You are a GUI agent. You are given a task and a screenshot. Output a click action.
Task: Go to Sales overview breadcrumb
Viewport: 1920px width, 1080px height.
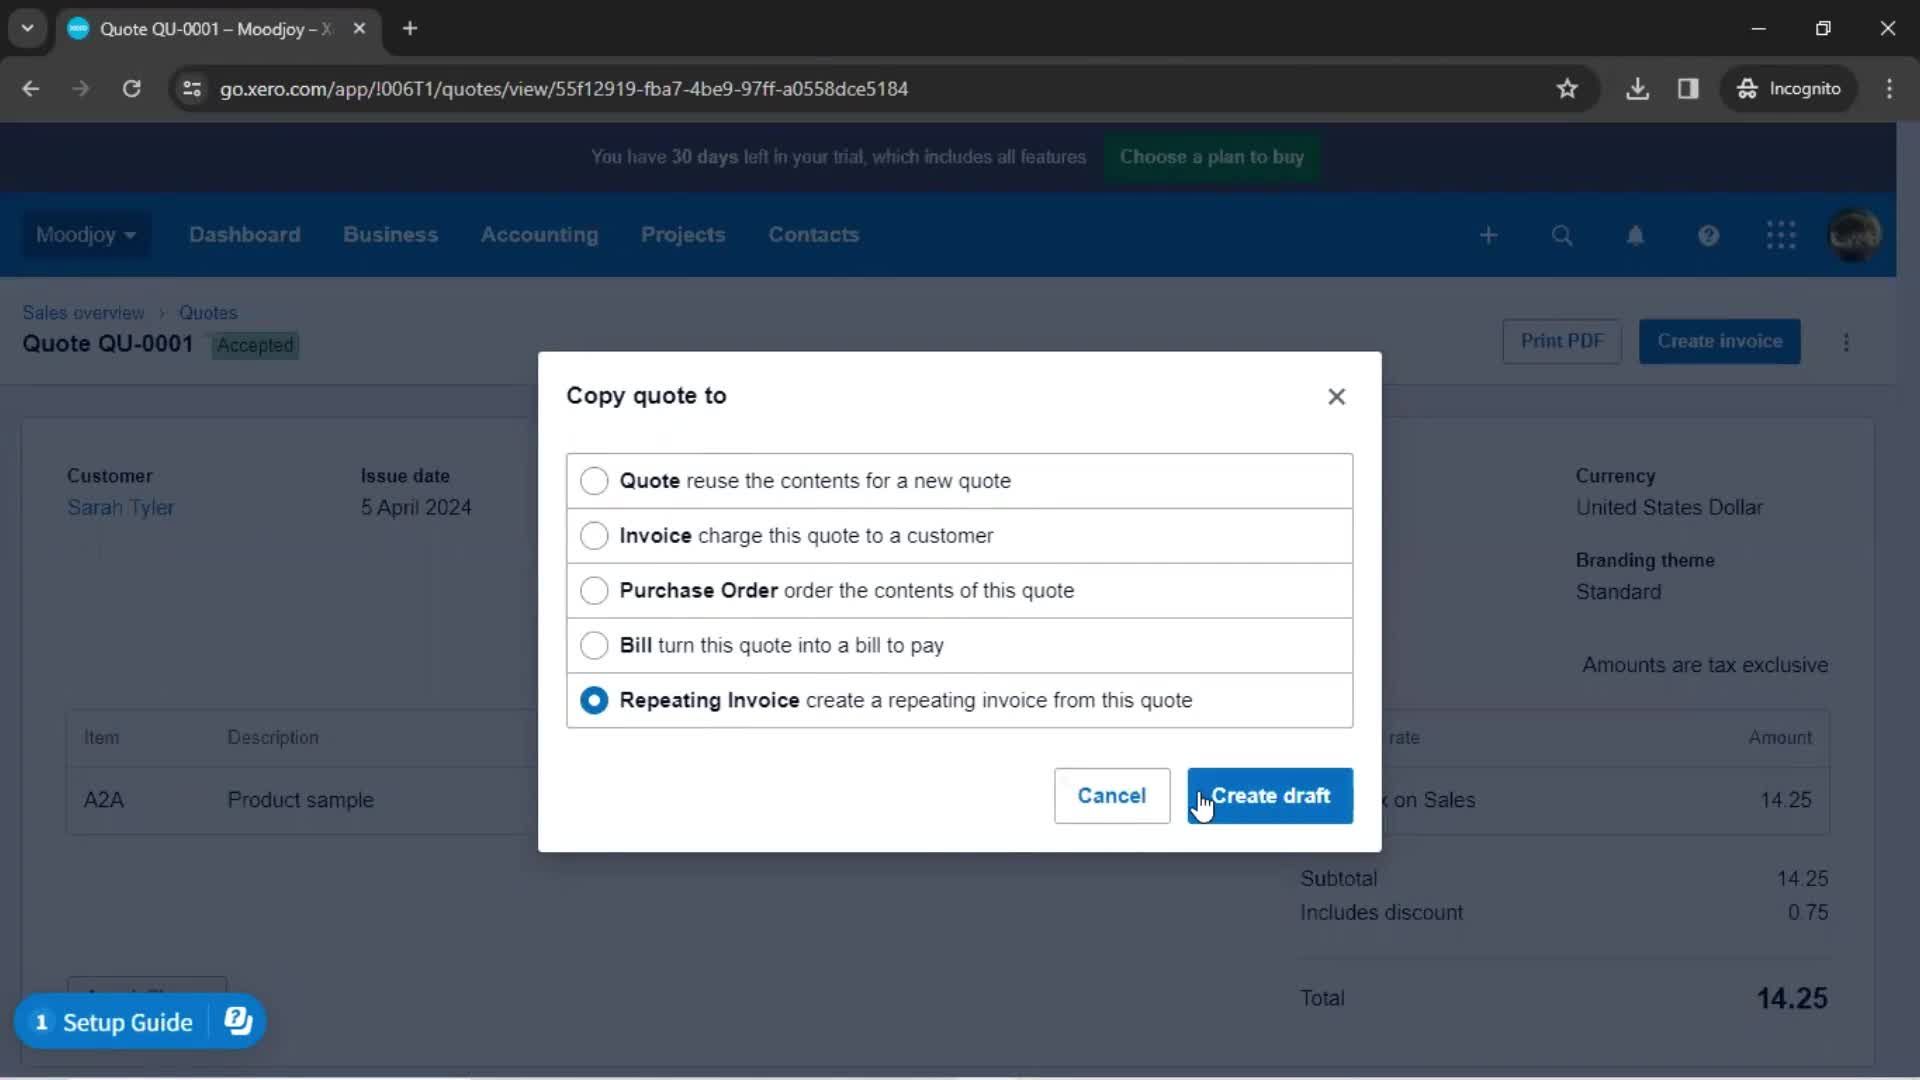[x=83, y=313]
